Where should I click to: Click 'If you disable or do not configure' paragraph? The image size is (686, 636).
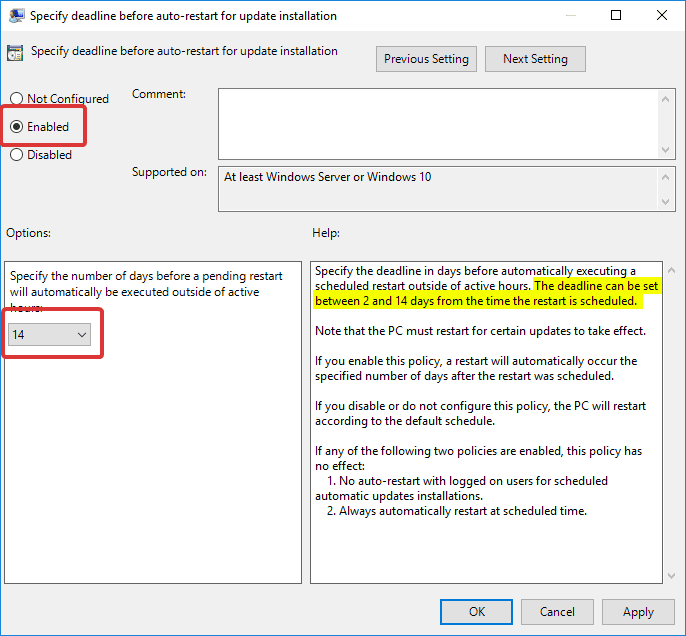coord(480,413)
